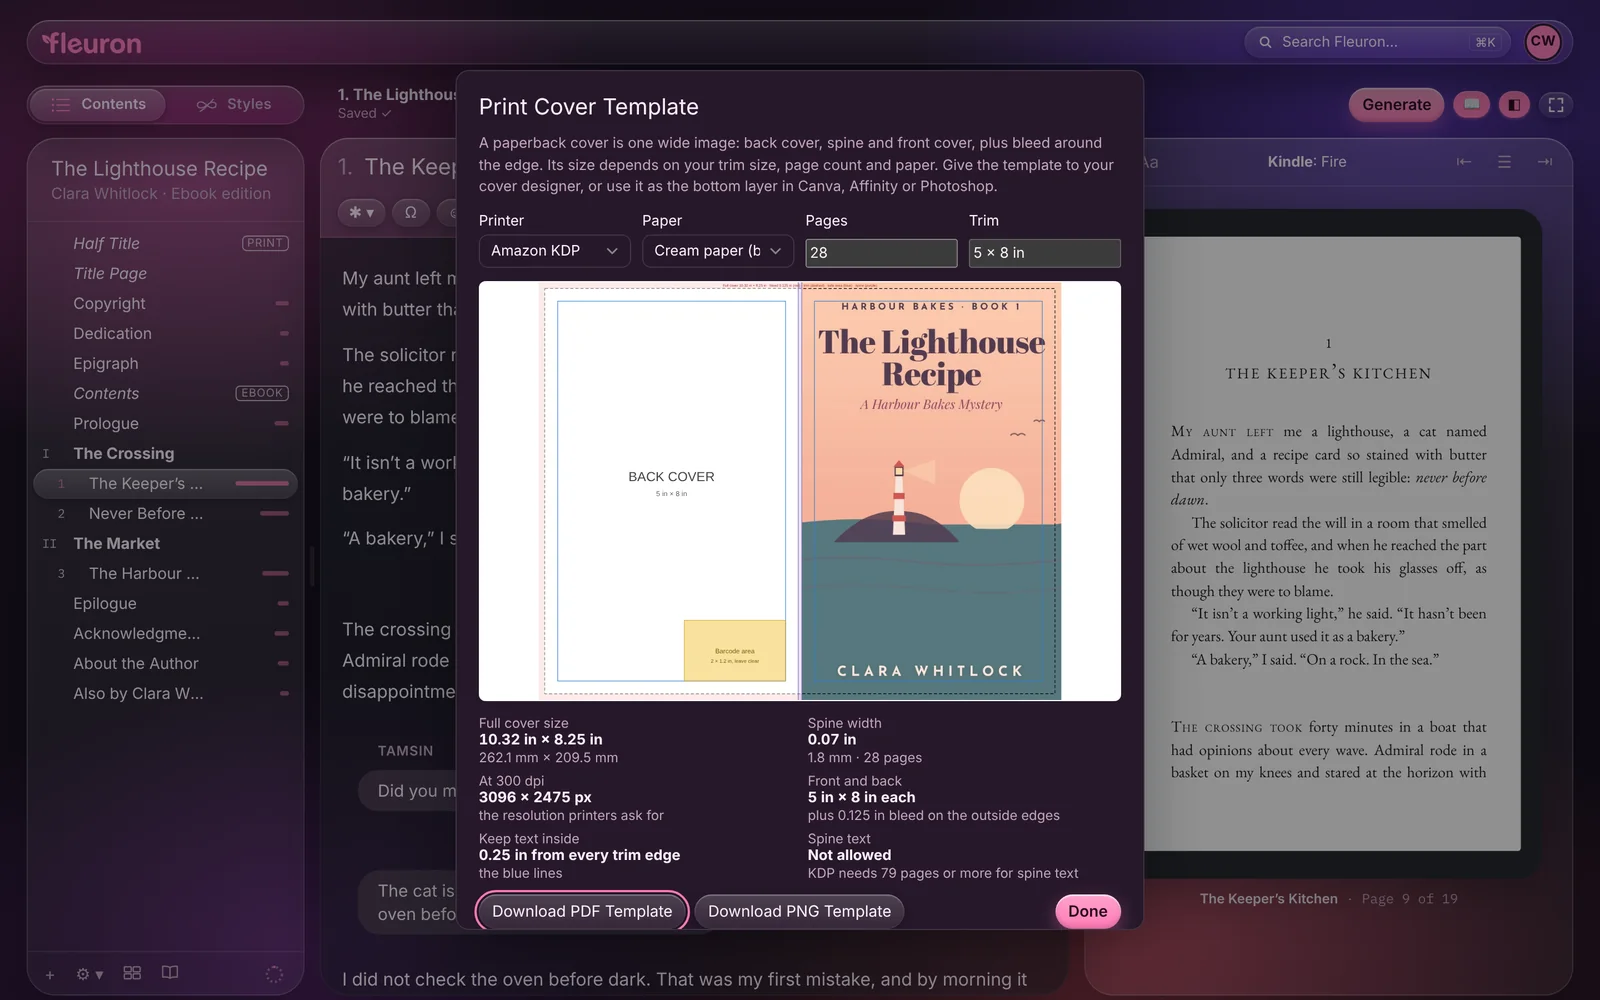Click Done to close the dialog
The width and height of the screenshot is (1600, 1000).
pos(1087,911)
